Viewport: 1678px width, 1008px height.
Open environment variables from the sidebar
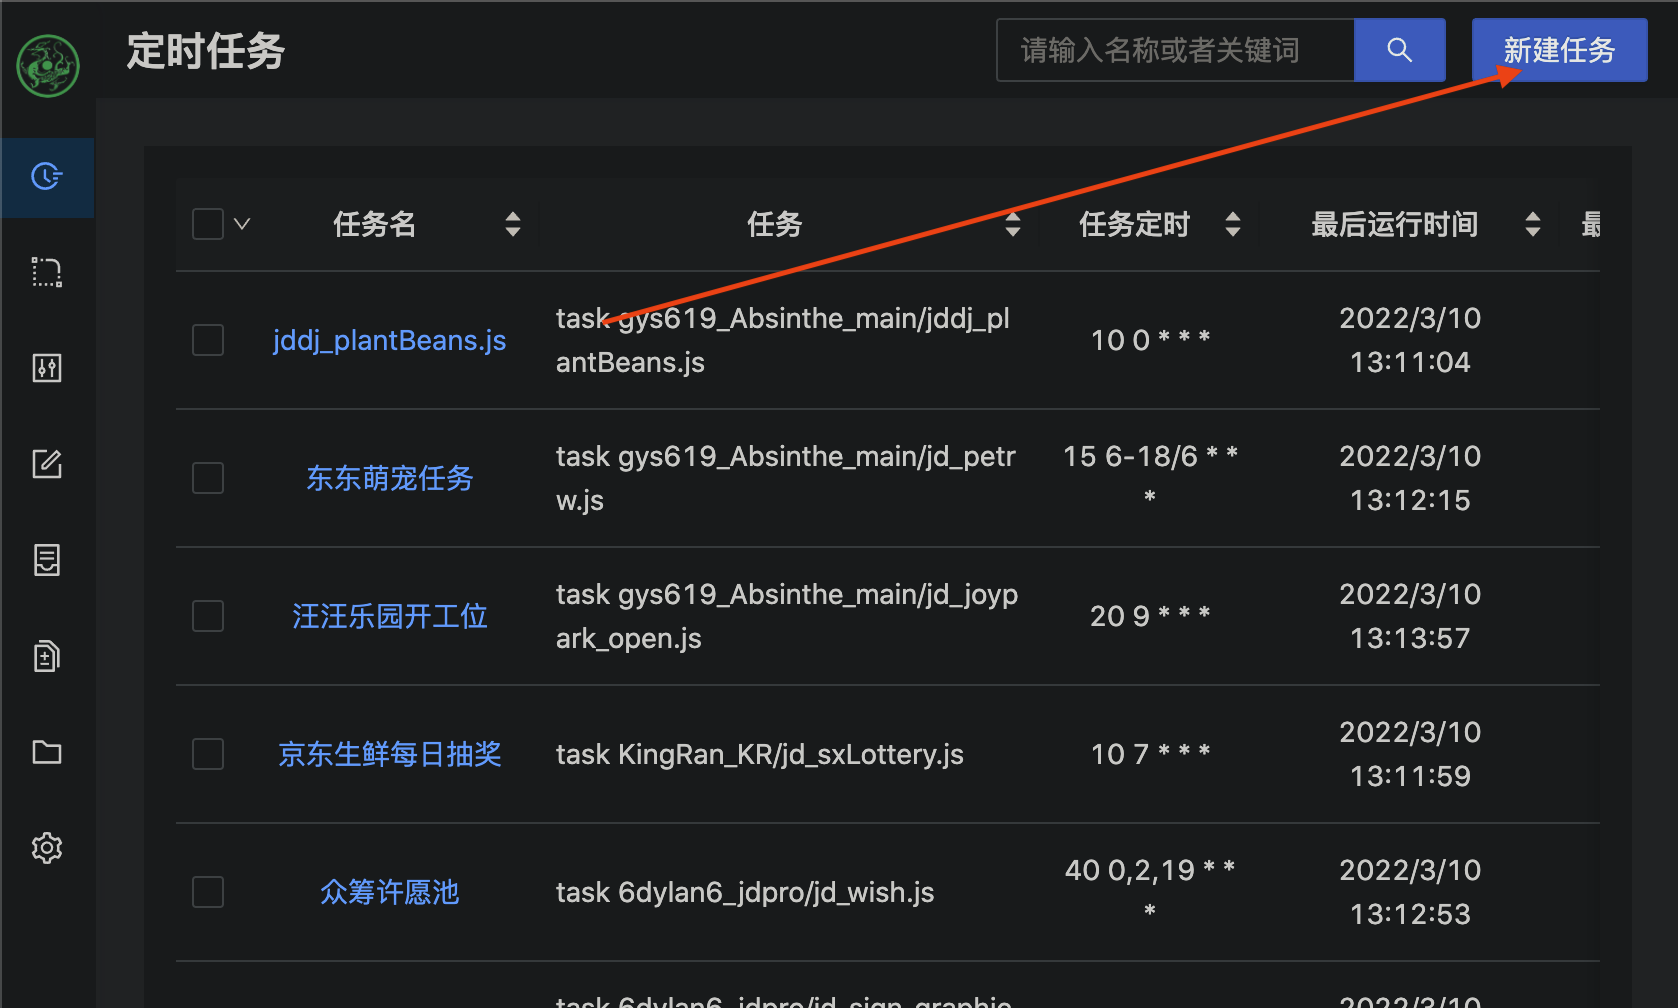pyautogui.click(x=46, y=368)
